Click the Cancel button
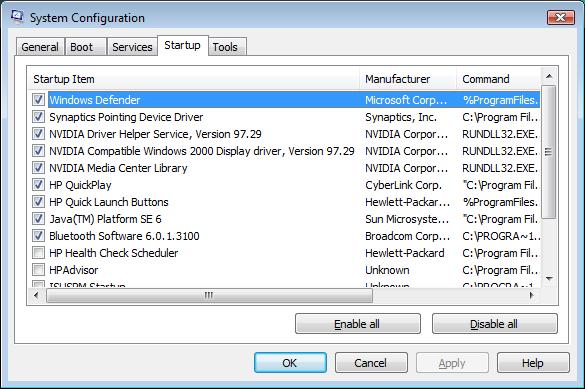 click(x=371, y=363)
